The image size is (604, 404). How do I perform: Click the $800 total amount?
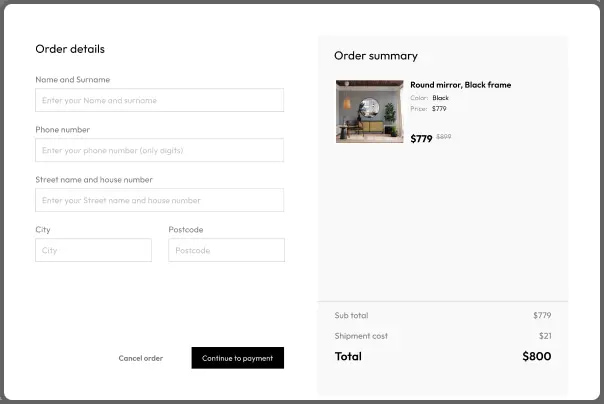537,356
